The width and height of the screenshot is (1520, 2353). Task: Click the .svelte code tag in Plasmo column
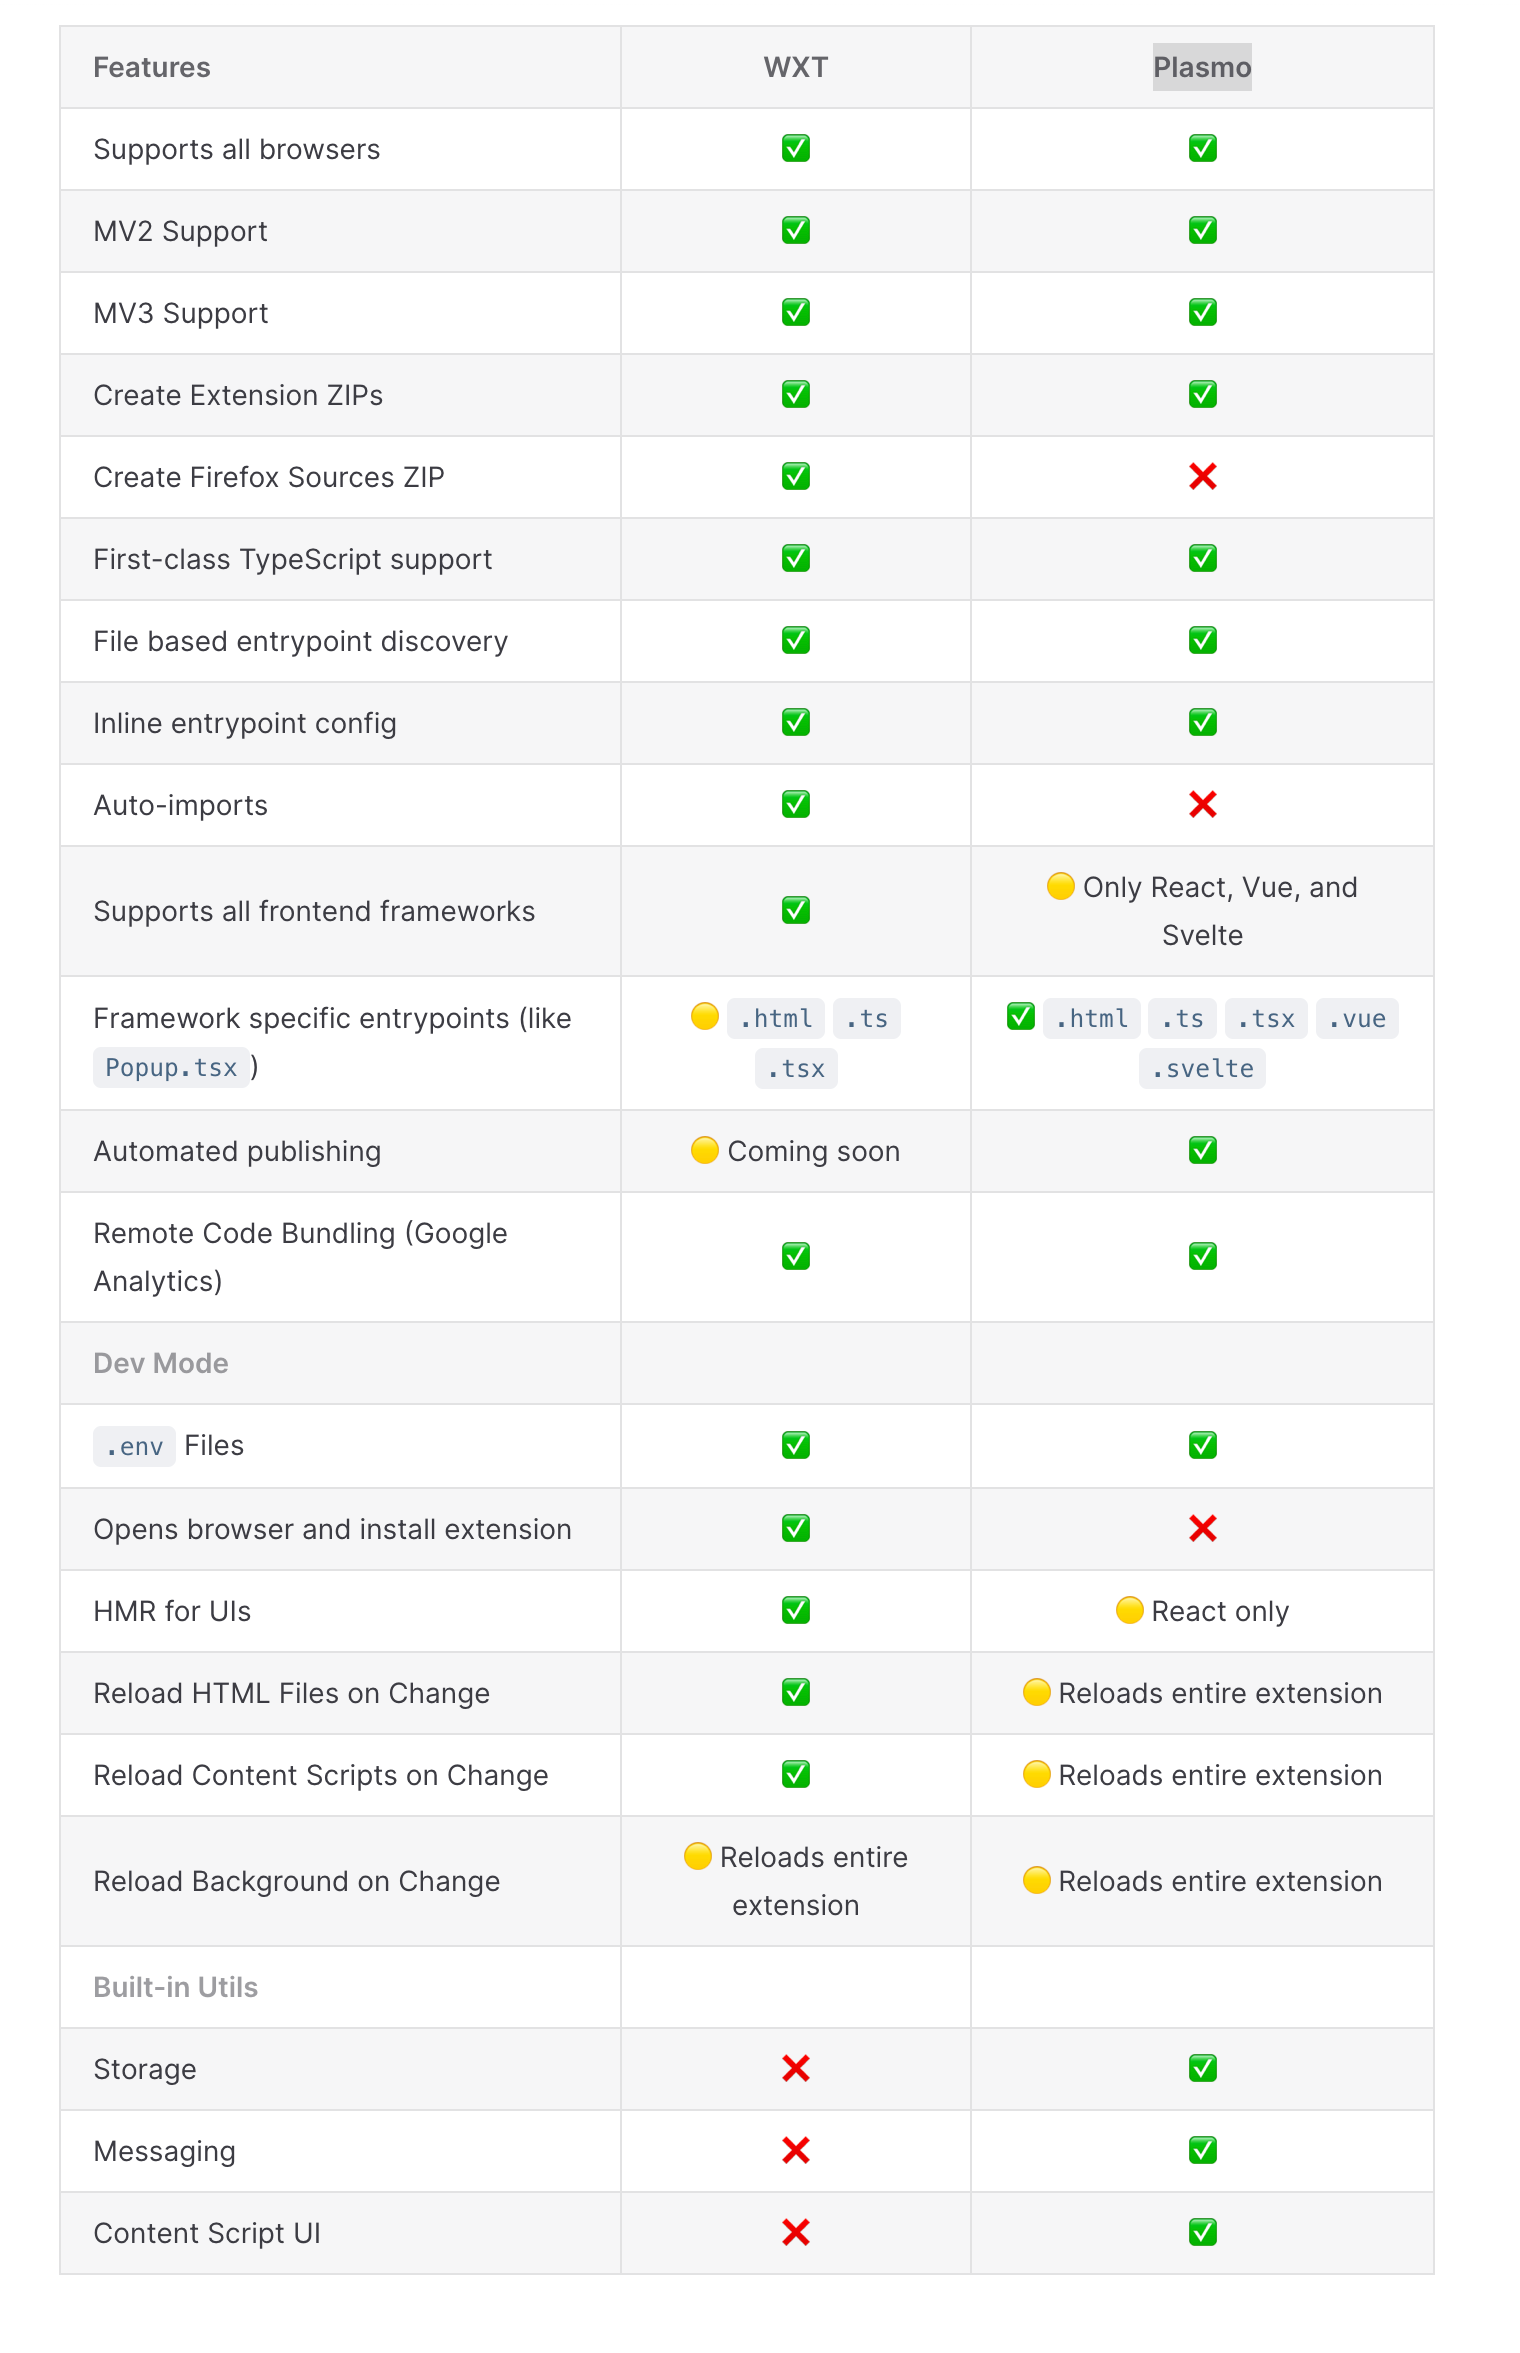[x=1201, y=1068]
